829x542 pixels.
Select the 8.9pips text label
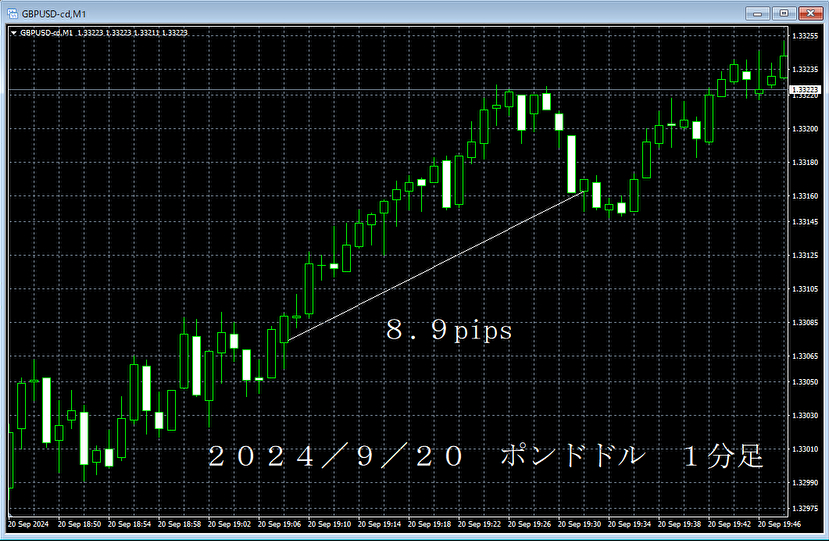(x=449, y=330)
